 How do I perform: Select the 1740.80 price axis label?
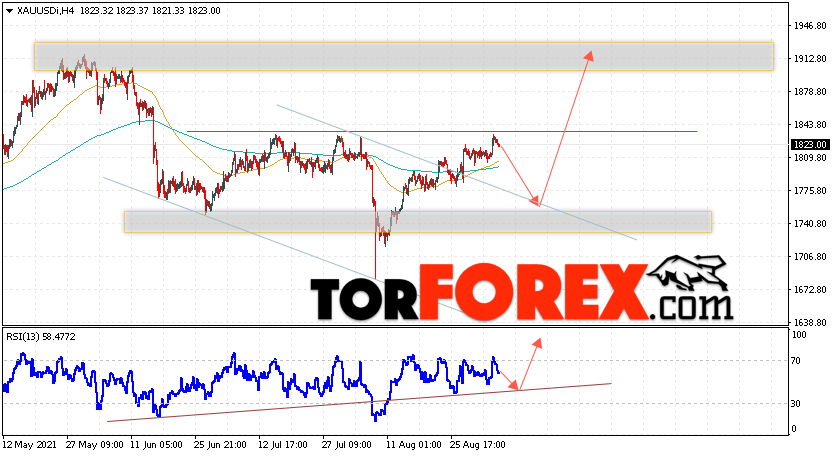810,223
